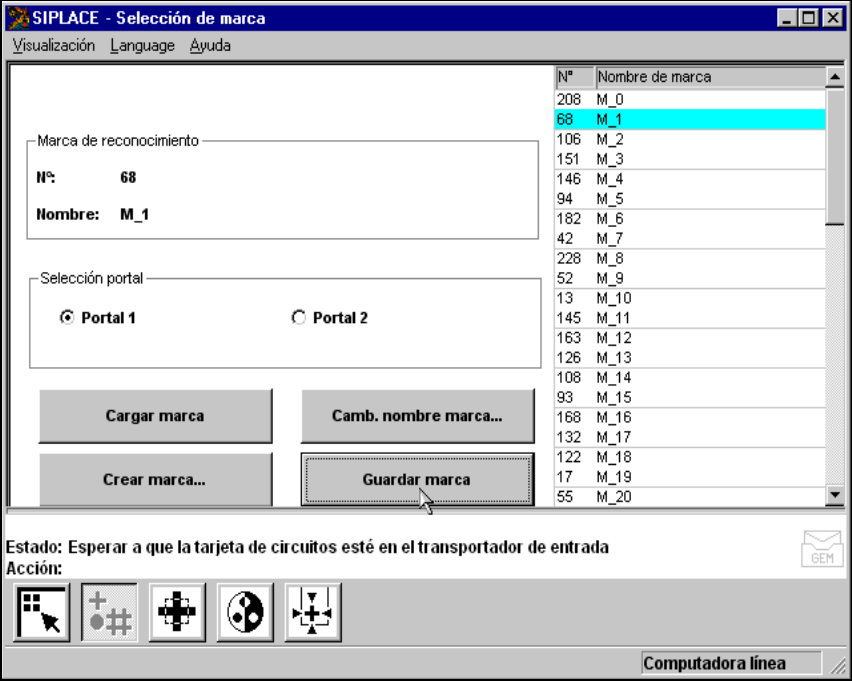
Task: Select highlighted mark M_1 row
Action: point(690,119)
